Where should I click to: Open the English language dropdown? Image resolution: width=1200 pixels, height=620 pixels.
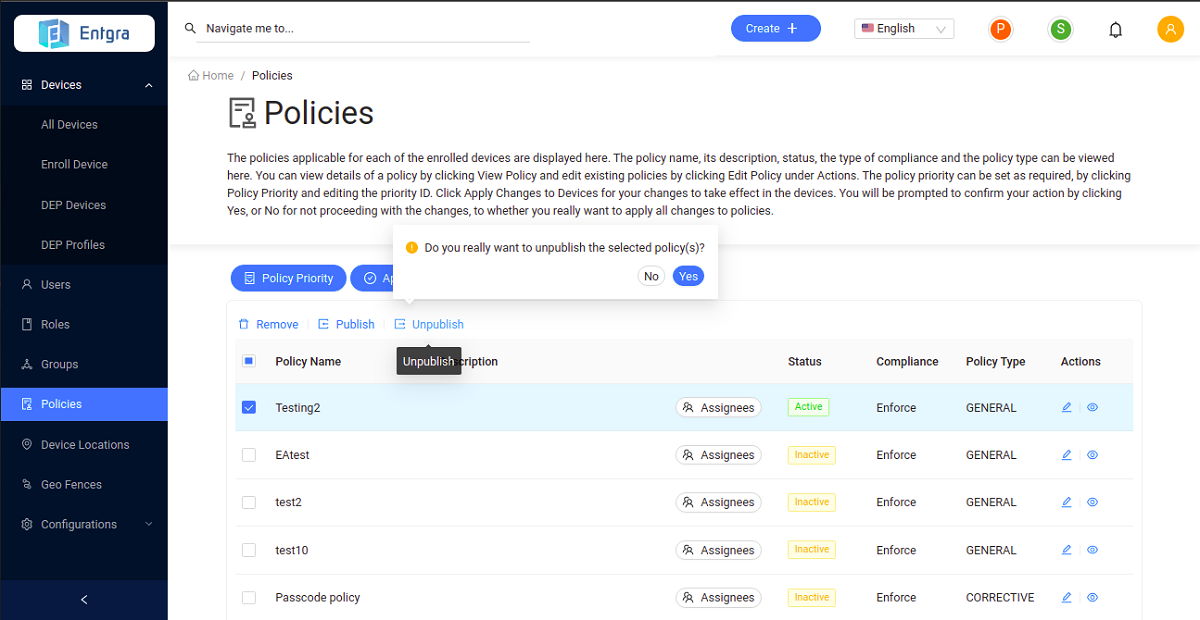pos(904,29)
